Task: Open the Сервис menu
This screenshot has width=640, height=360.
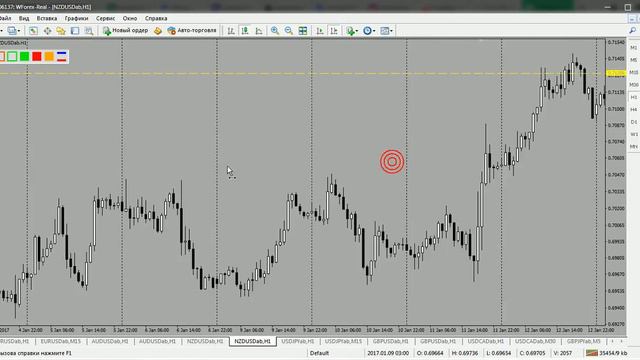Action: click(105, 18)
